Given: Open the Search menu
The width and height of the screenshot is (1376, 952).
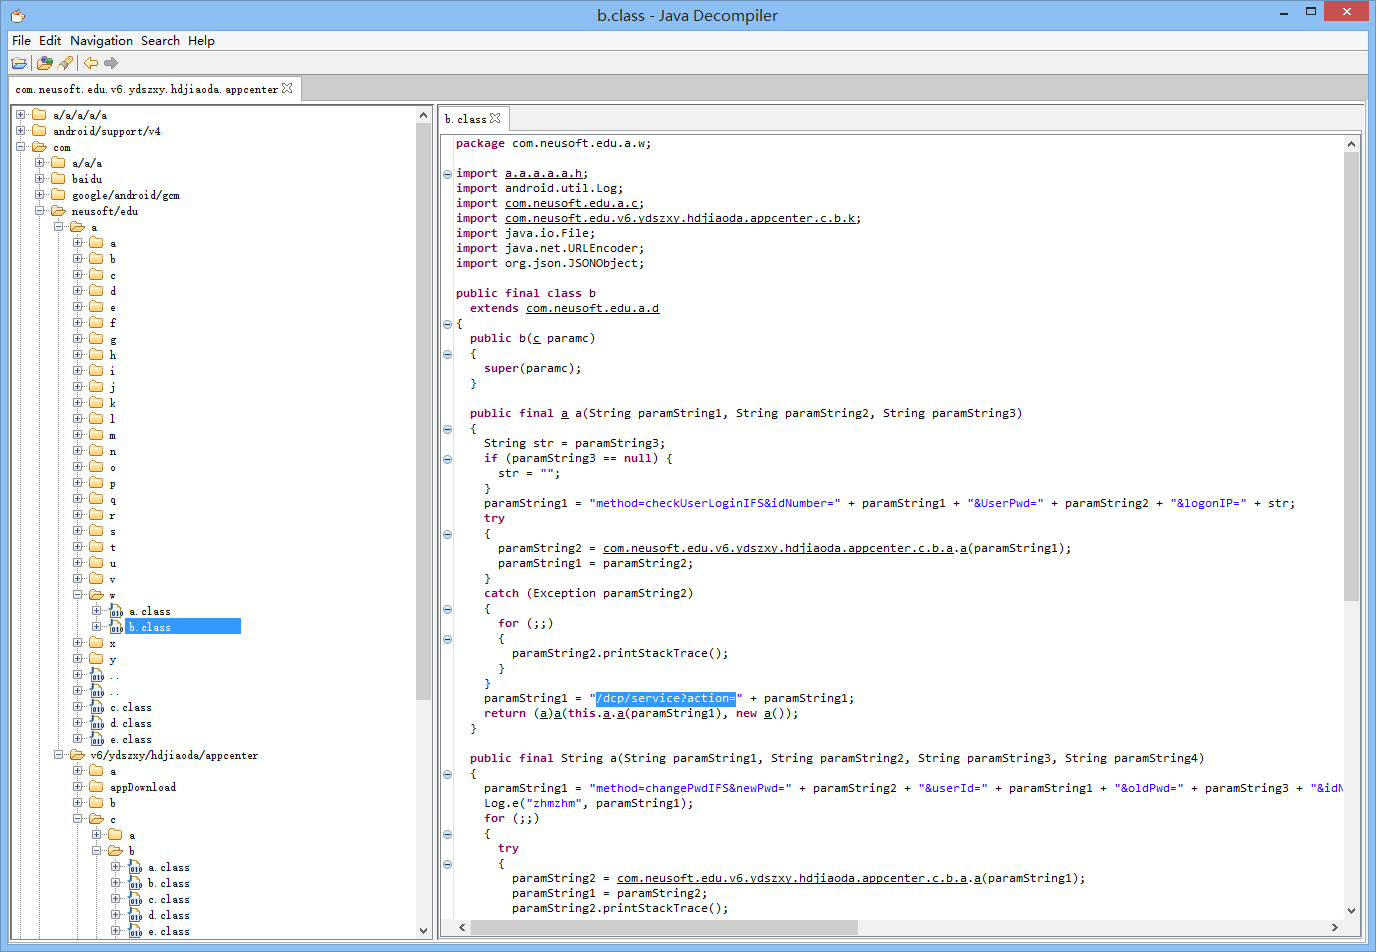Looking at the screenshot, I should coord(160,41).
